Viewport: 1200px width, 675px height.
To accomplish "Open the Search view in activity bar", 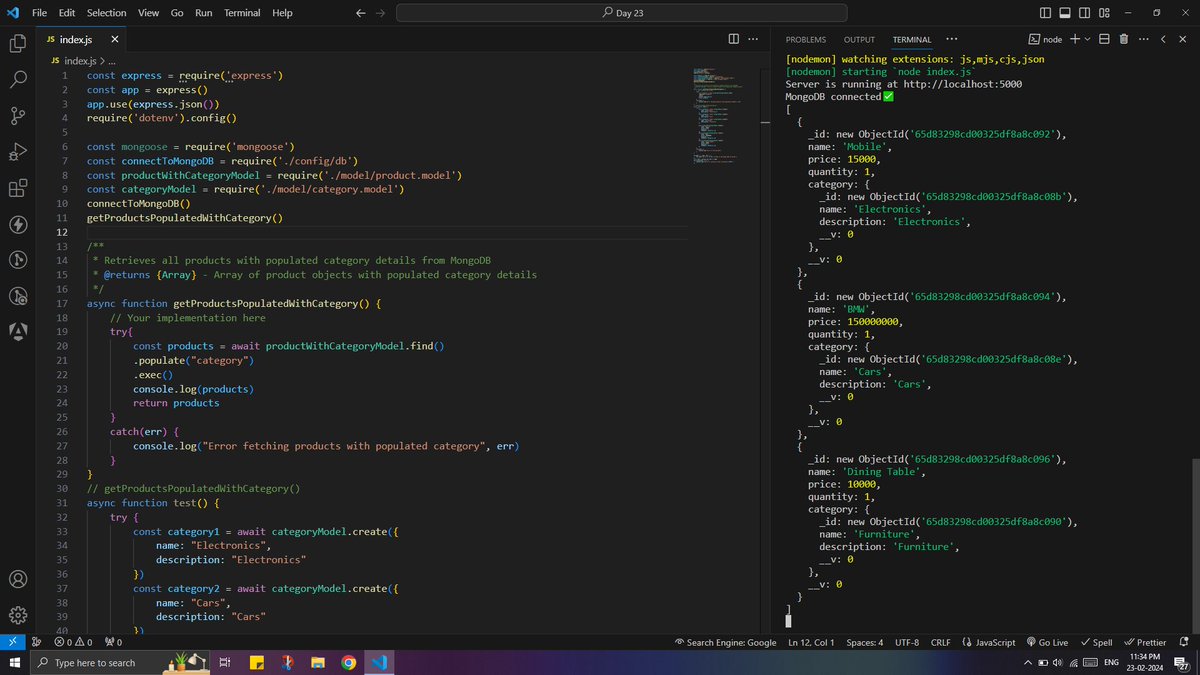I will (x=17, y=80).
